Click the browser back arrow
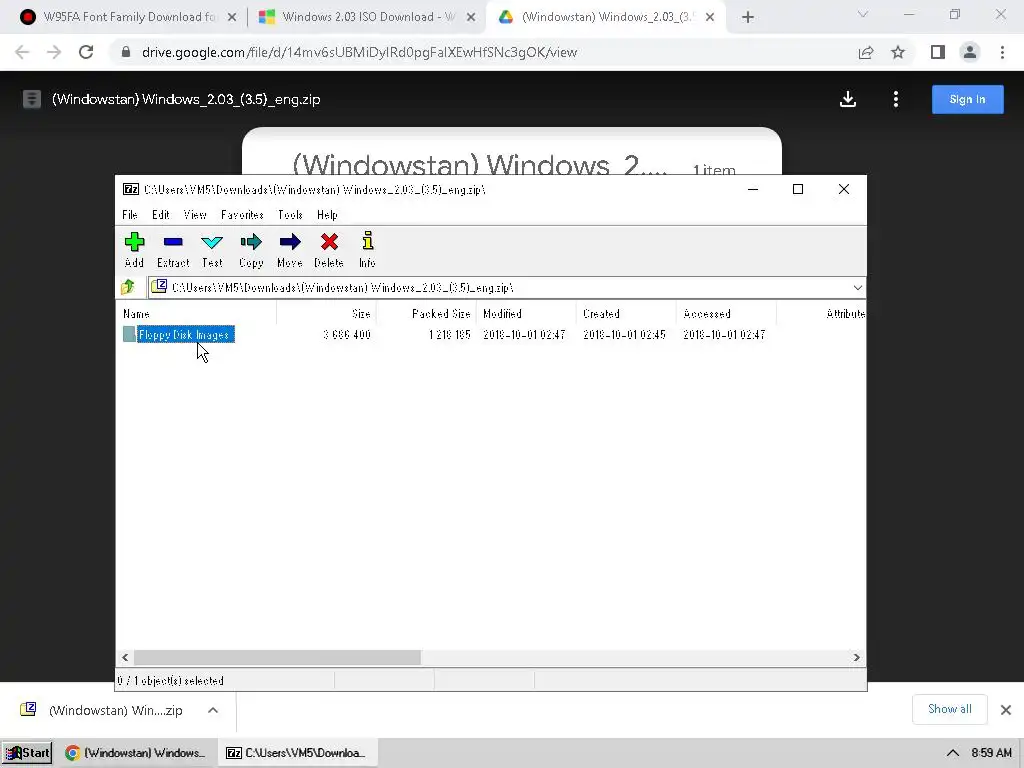 [22, 52]
